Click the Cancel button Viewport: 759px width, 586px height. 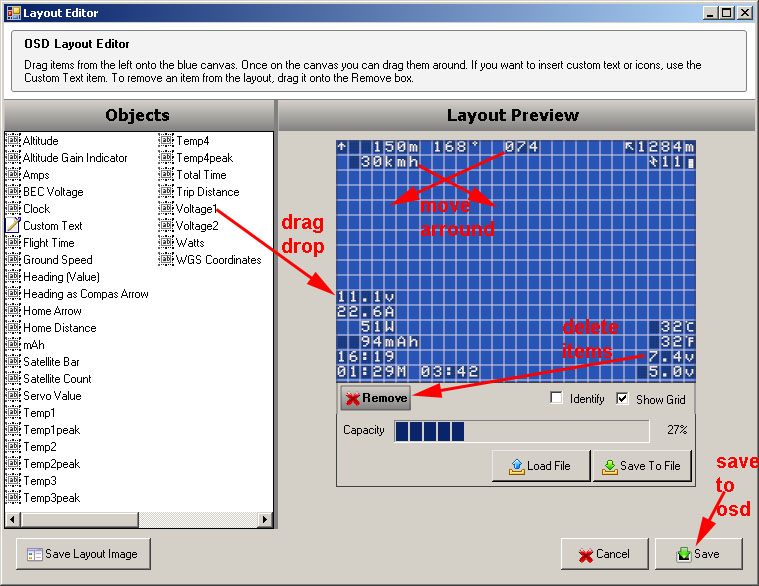click(x=604, y=554)
